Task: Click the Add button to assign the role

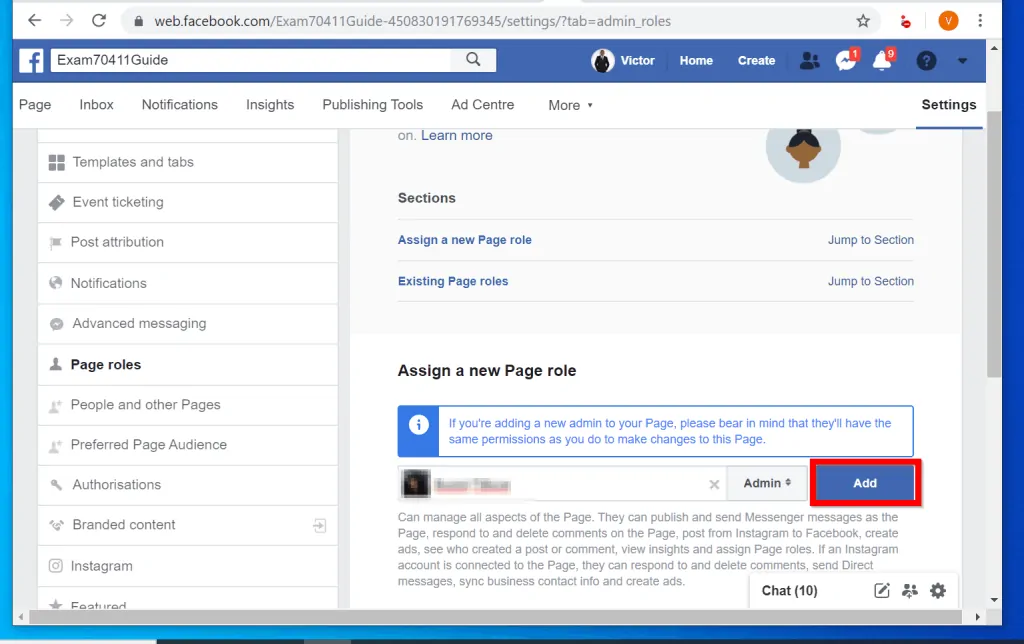Action: (x=864, y=482)
